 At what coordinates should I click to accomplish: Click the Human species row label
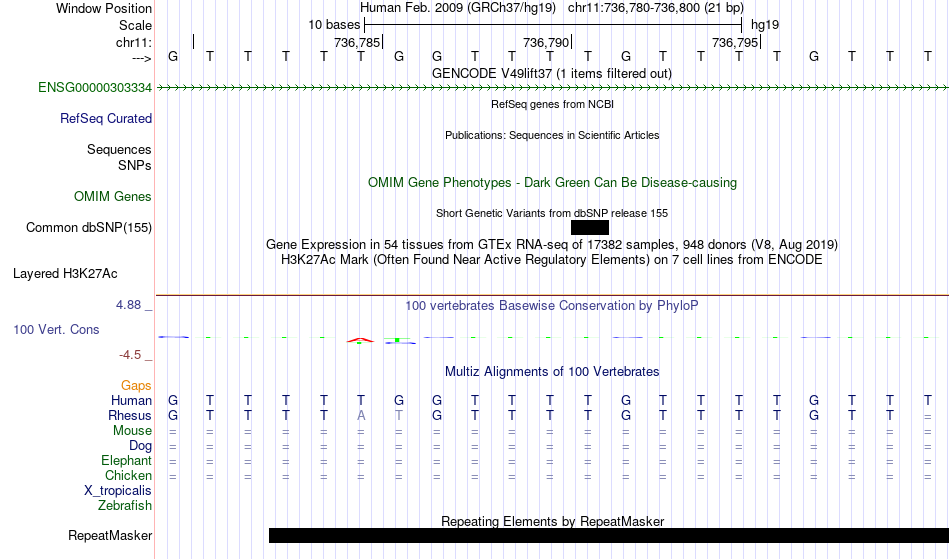coord(131,400)
